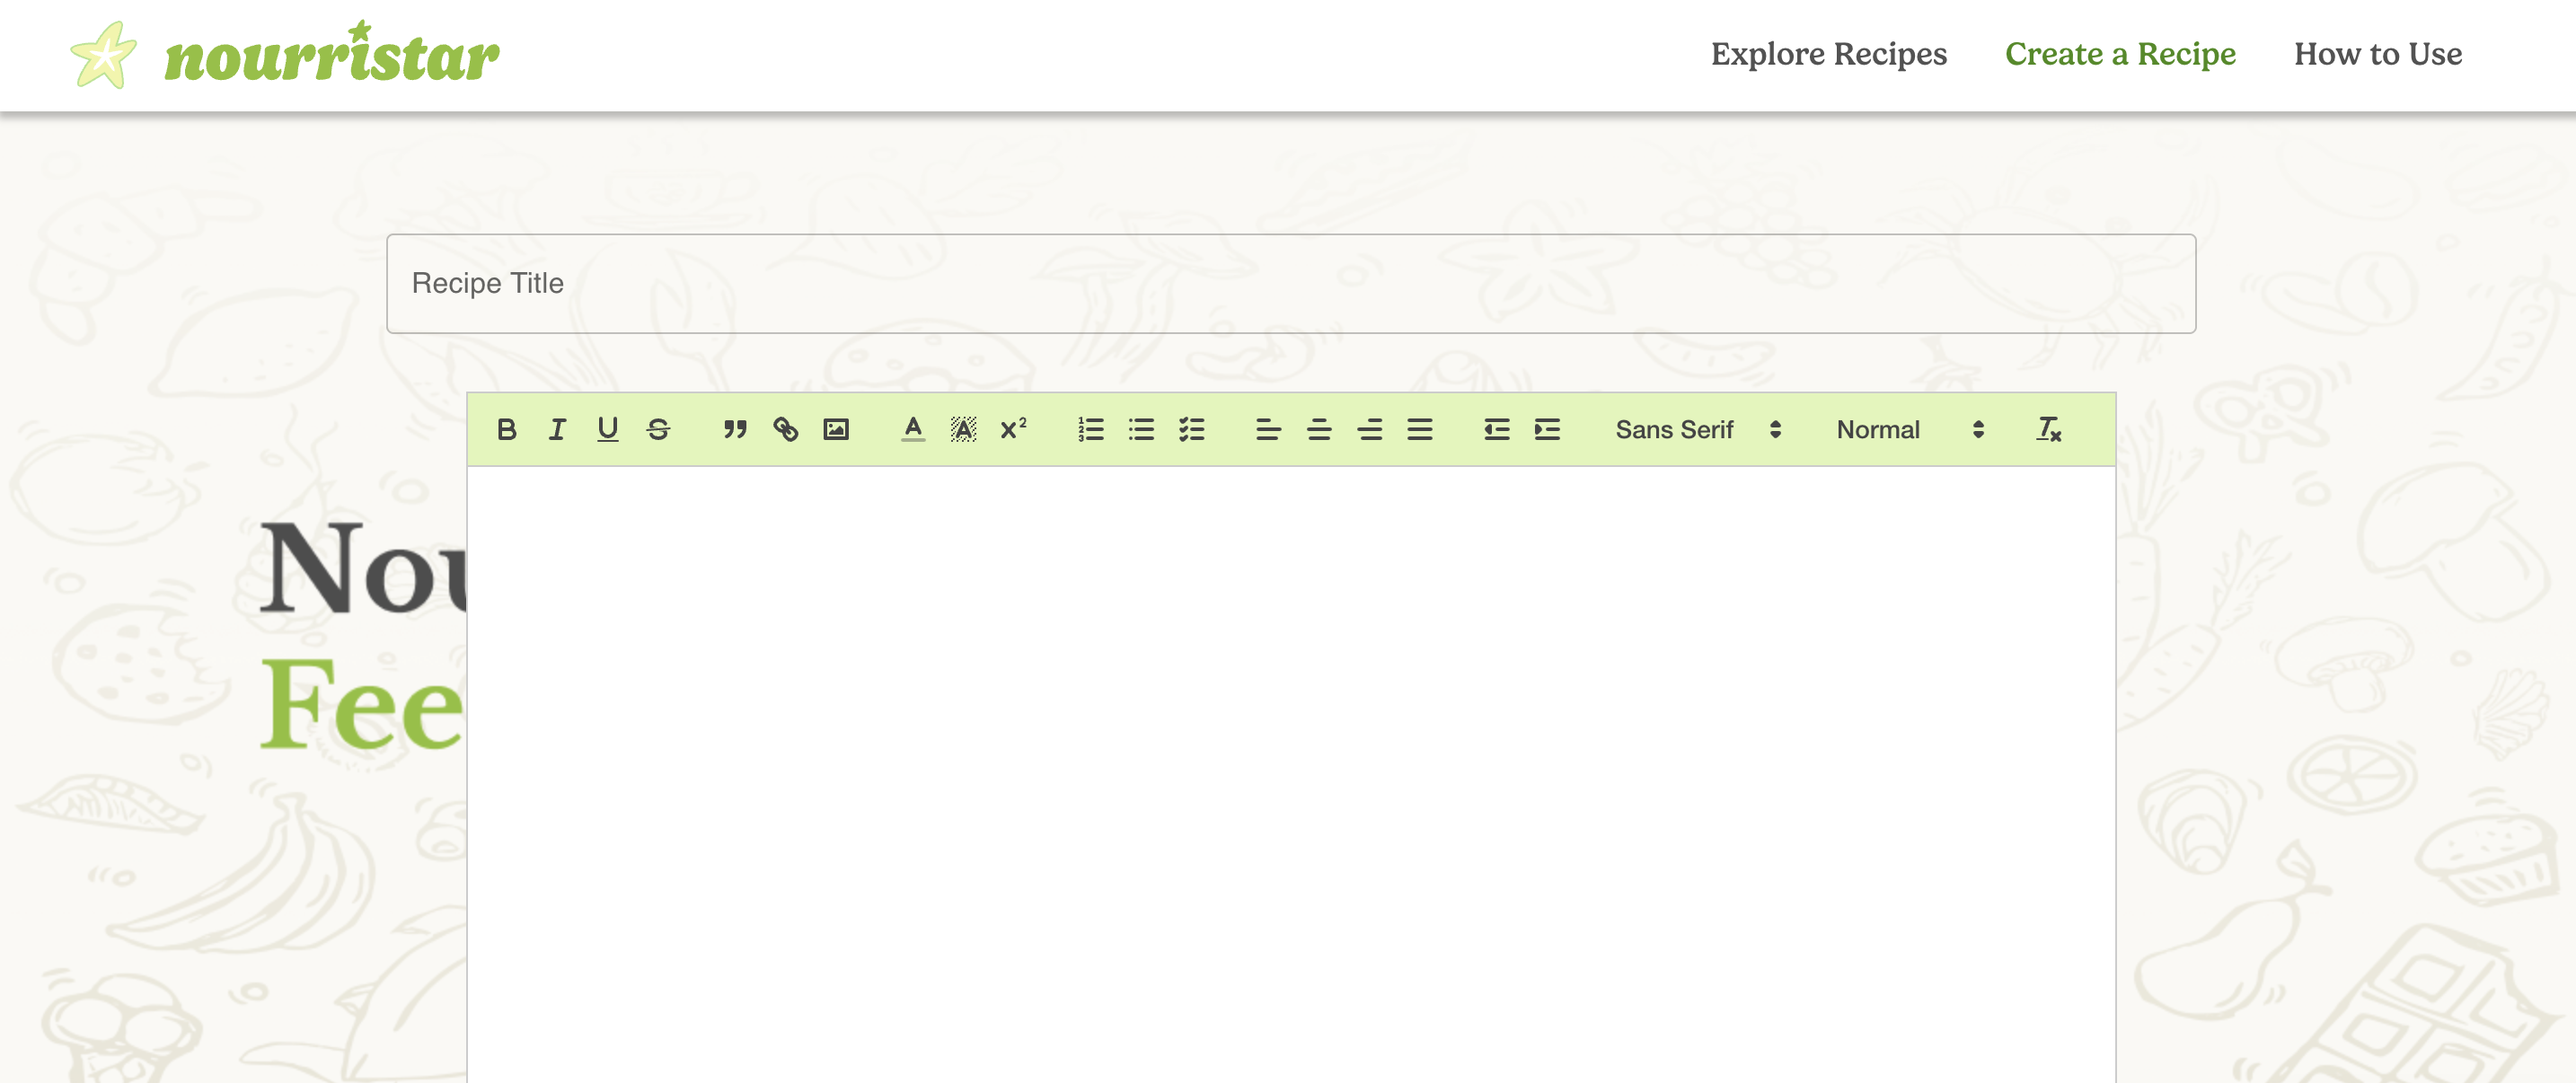Open the Sans Serif font dropdown
The height and width of the screenshot is (1083, 2576).
(1697, 430)
